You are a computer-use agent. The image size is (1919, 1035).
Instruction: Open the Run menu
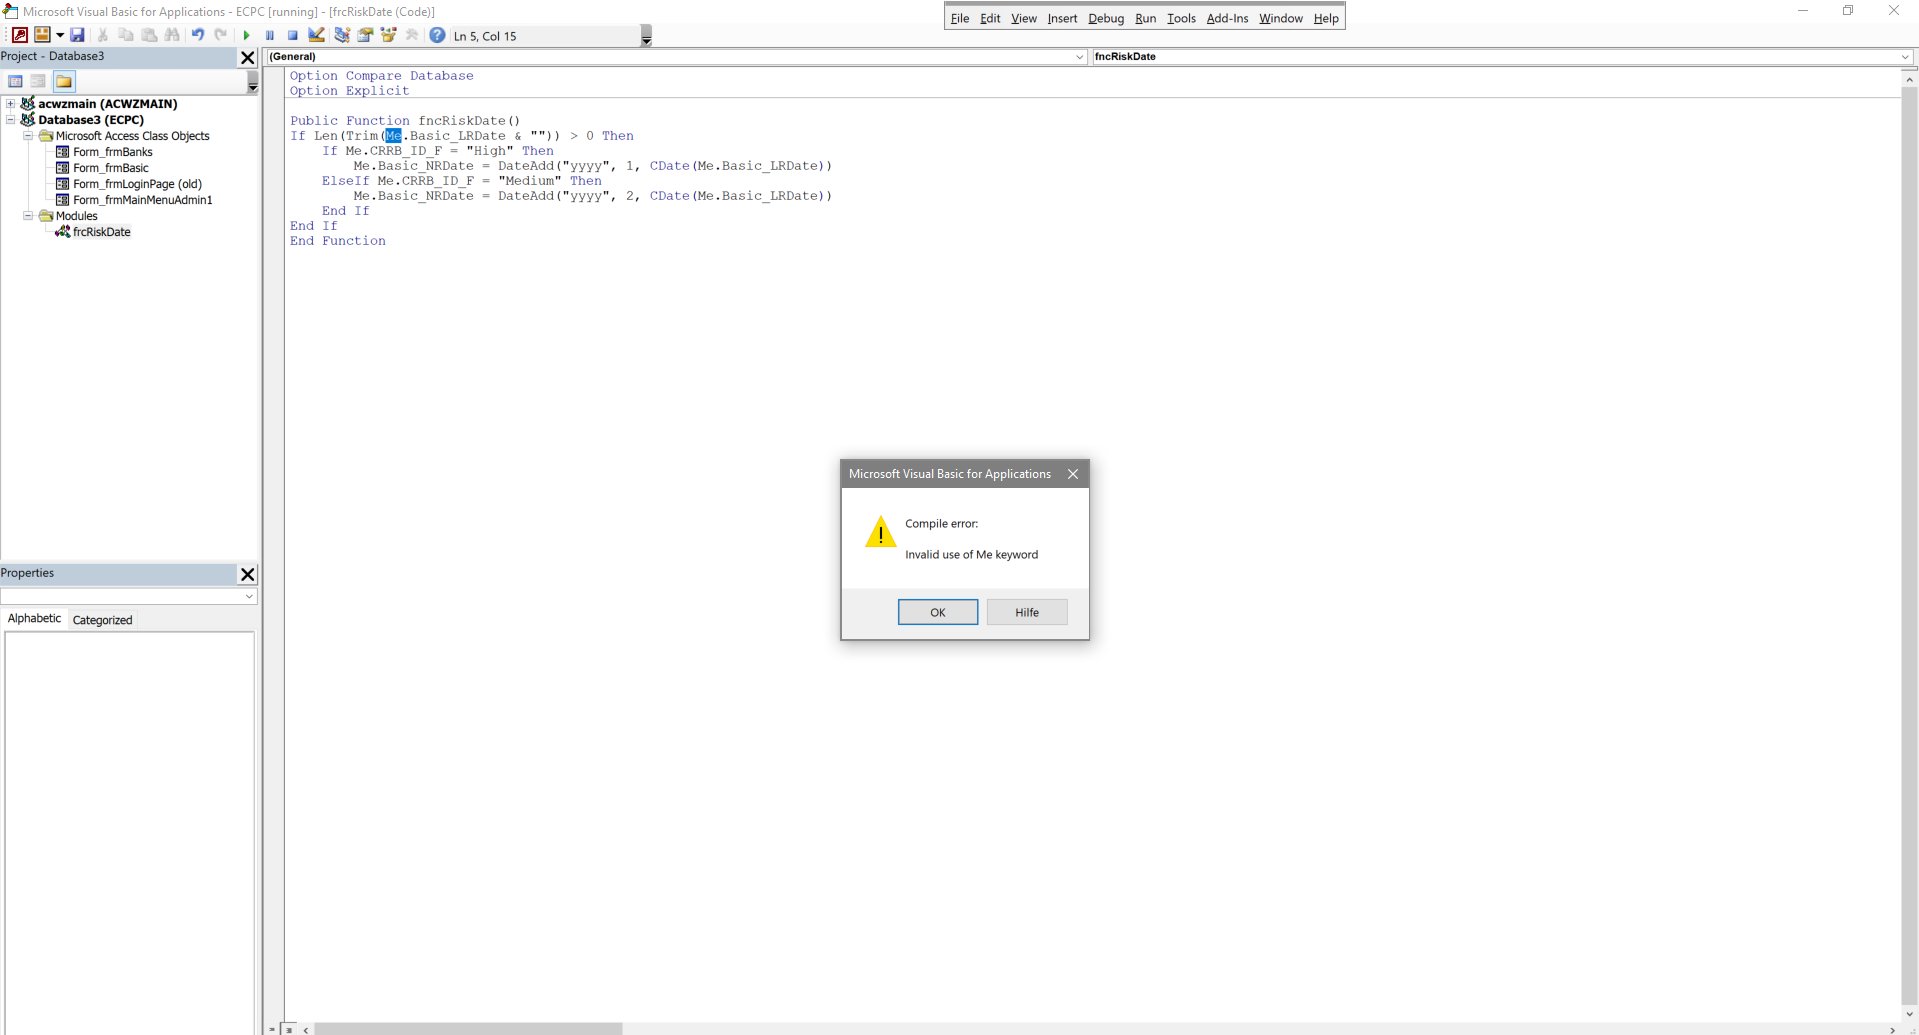pos(1145,18)
